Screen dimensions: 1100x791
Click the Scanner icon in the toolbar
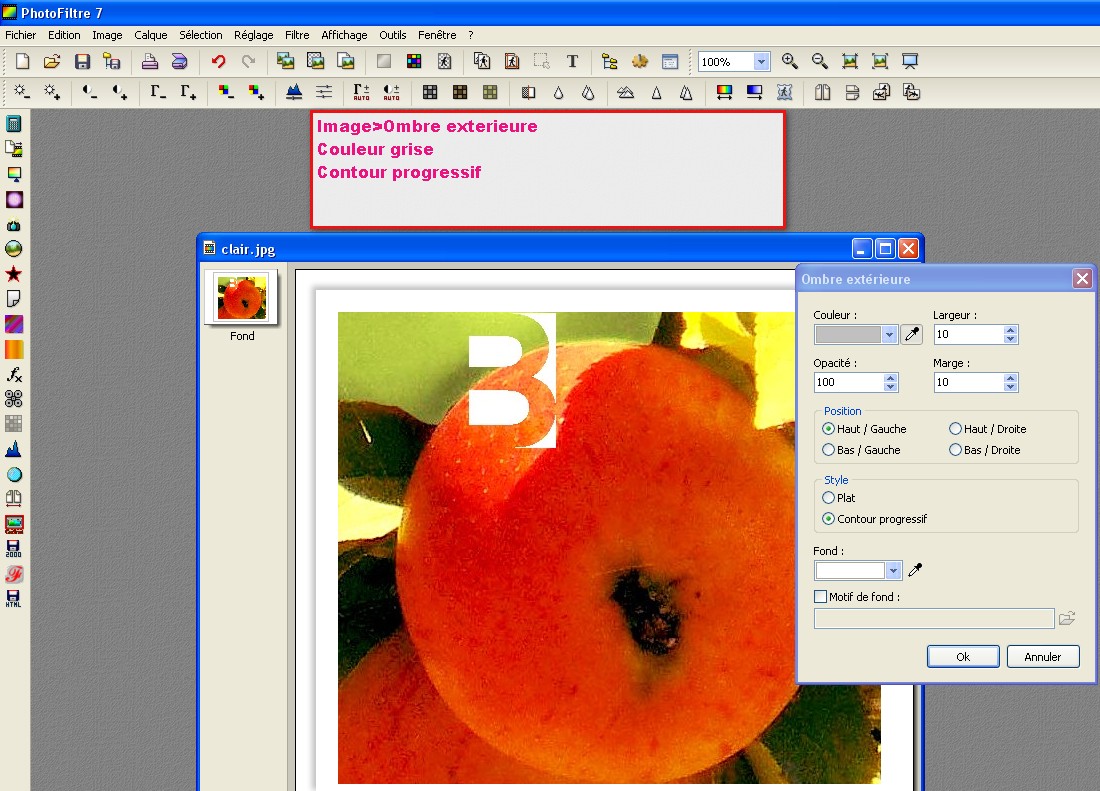coord(180,62)
